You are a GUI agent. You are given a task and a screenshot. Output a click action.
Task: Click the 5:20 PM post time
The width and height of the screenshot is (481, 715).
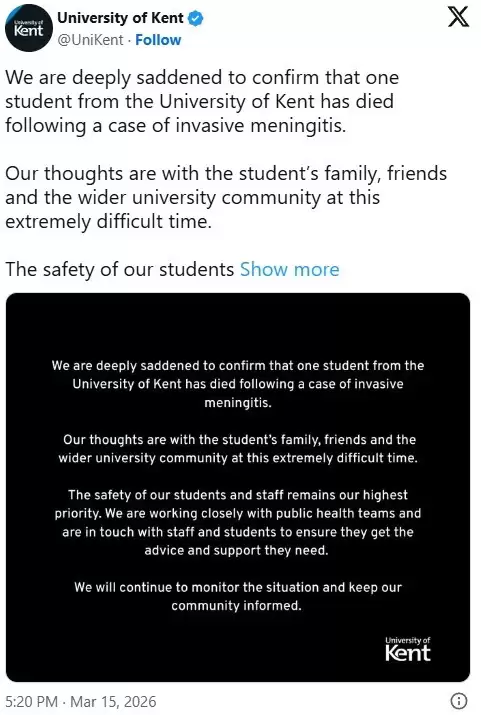[31, 701]
